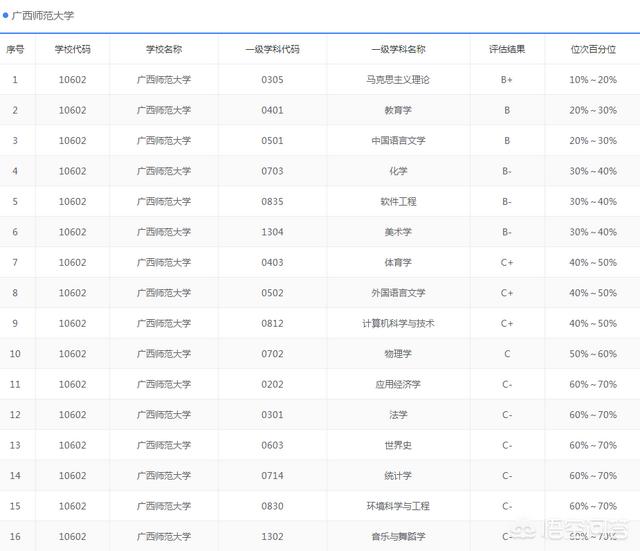Click the 广西师范大学 title heading
The width and height of the screenshot is (640, 551).
coord(42,16)
